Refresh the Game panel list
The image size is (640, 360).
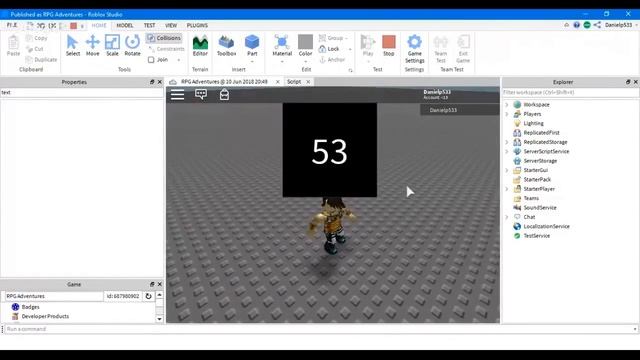pyautogui.click(x=149, y=296)
